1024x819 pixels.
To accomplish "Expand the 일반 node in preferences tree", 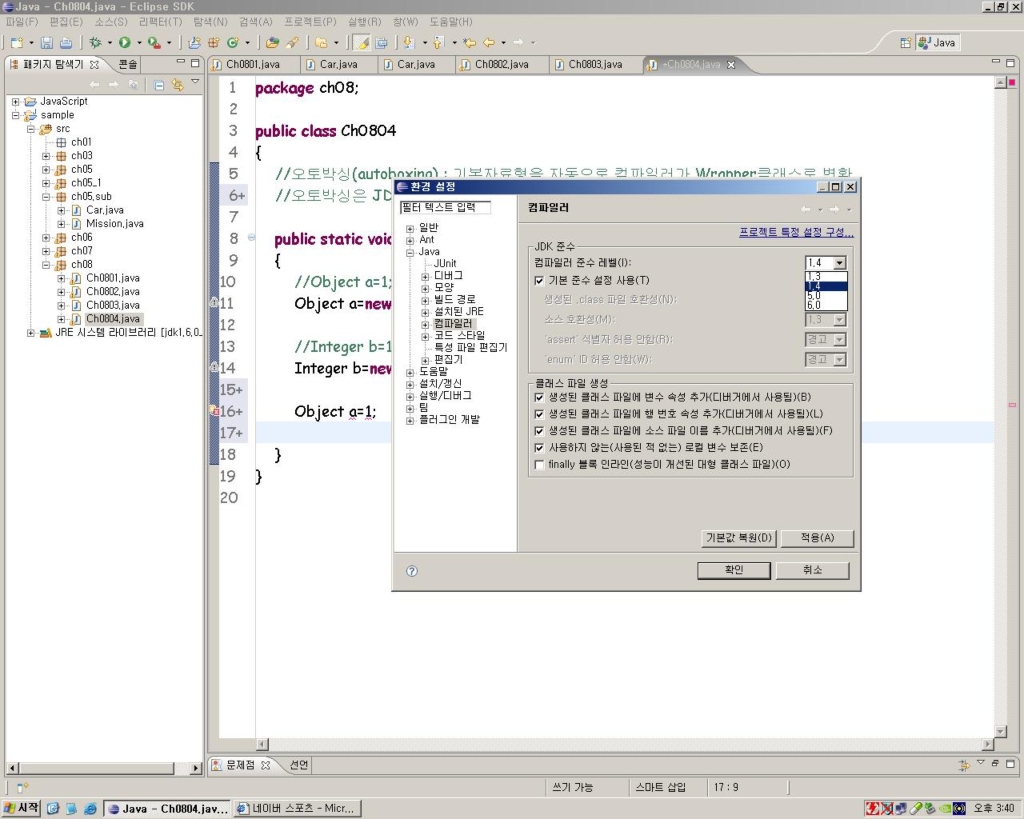I will tap(410, 228).
